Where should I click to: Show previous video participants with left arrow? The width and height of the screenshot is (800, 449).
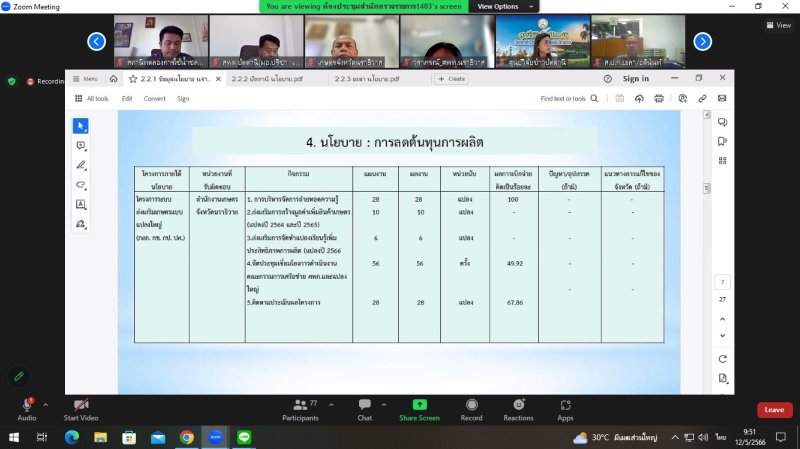[97, 41]
